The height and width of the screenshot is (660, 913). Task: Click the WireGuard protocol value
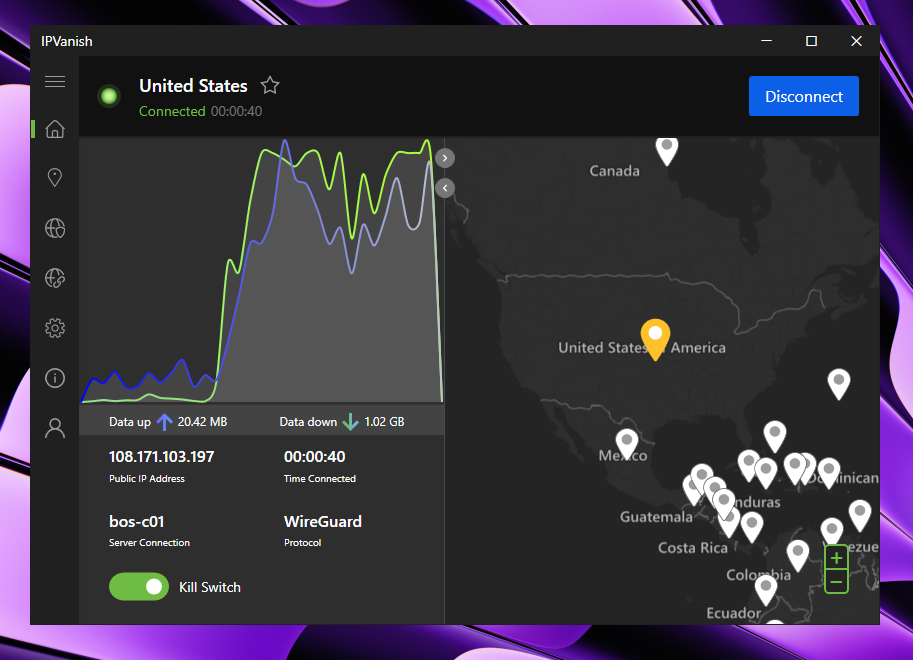click(323, 521)
